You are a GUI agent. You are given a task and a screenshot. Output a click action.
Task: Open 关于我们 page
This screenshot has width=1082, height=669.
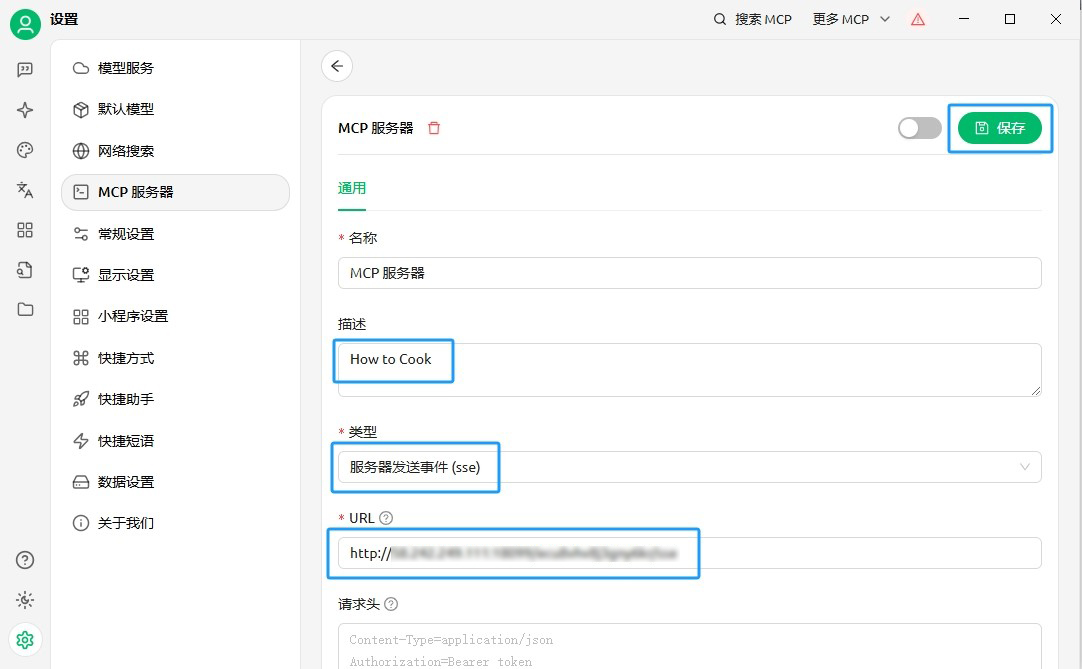(175, 523)
